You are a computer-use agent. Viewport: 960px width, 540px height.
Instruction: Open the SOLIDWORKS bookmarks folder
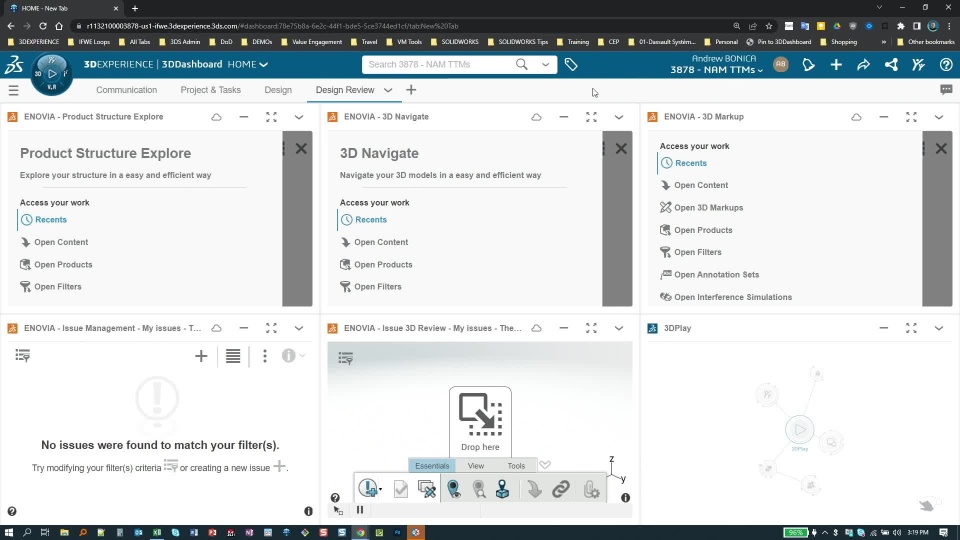[455, 42]
